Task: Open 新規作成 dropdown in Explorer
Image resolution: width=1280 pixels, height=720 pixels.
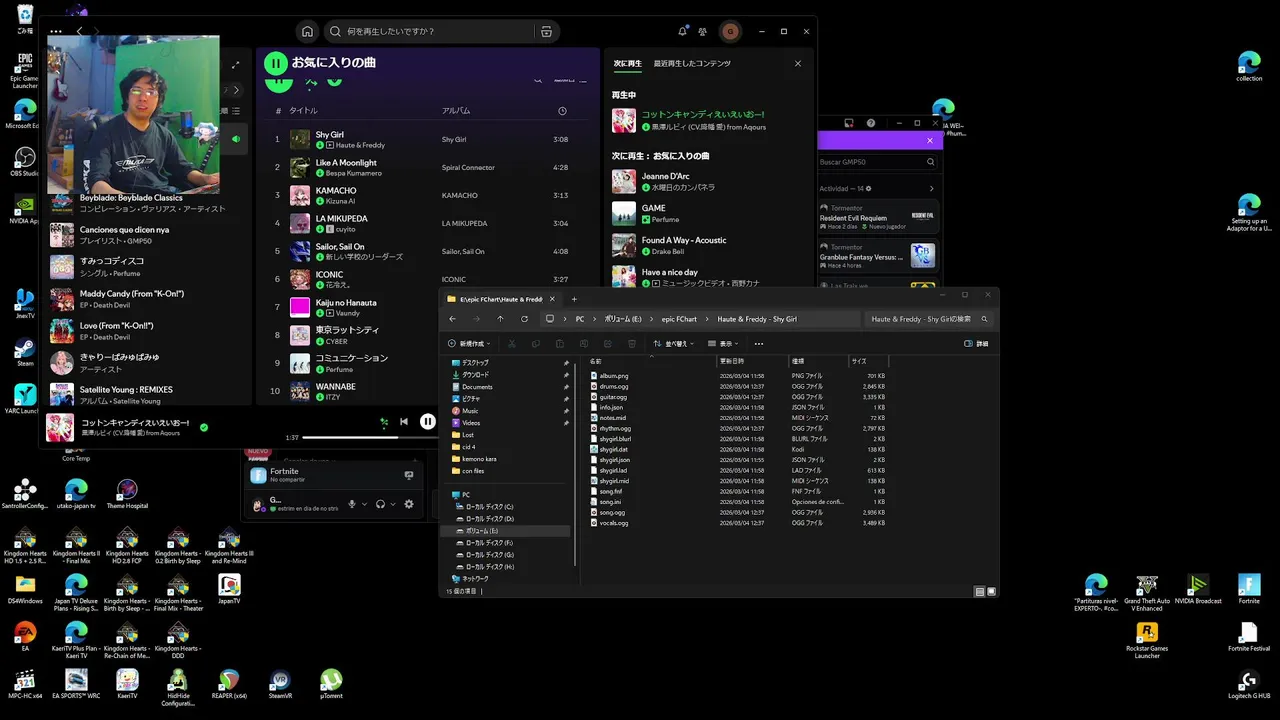Action: 468,344
